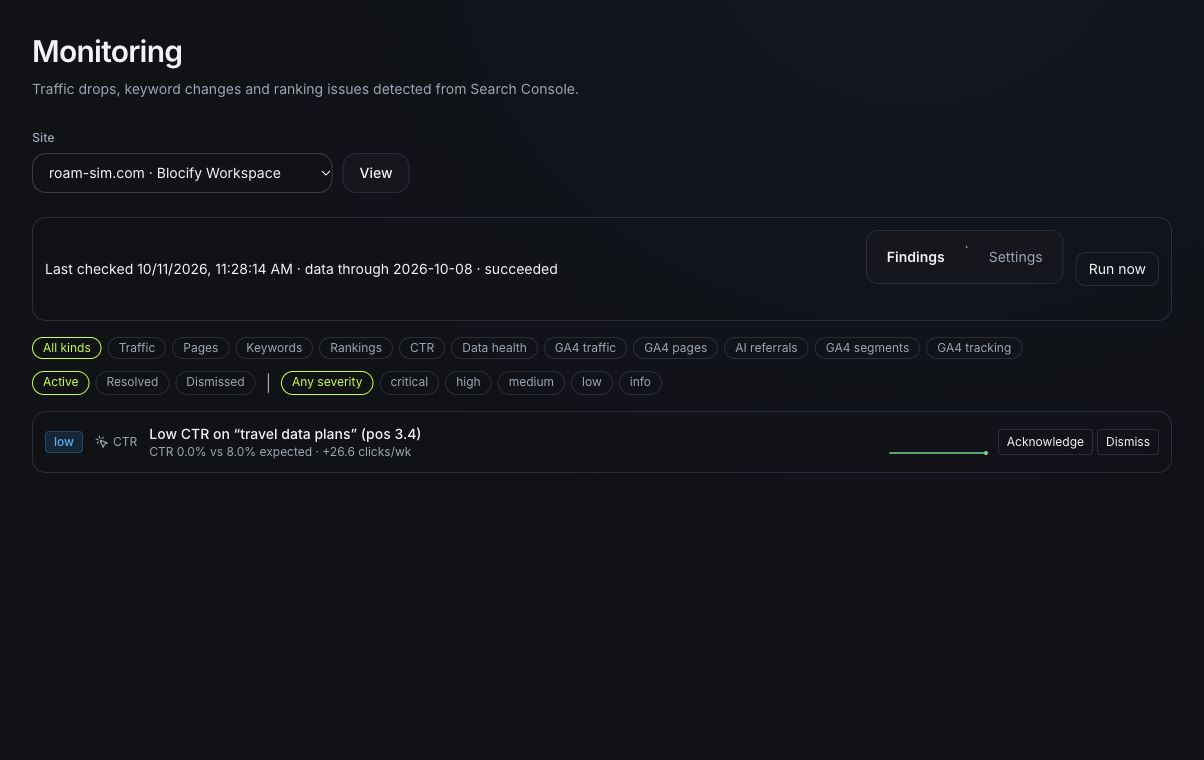Viewport: 1204px width, 760px height.
Task: Filter by info severity
Action: point(640,382)
